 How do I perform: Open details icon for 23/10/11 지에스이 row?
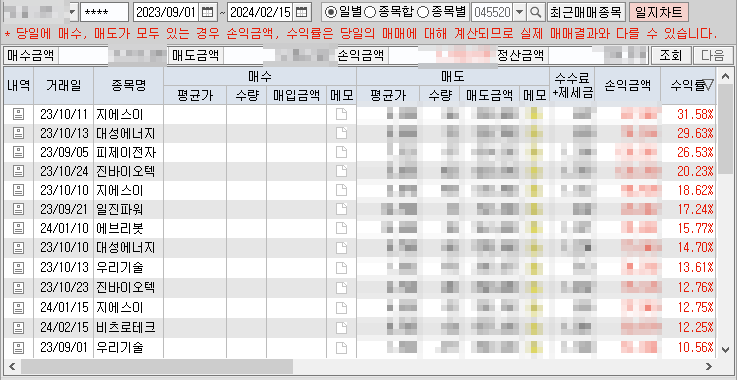tap(18, 114)
